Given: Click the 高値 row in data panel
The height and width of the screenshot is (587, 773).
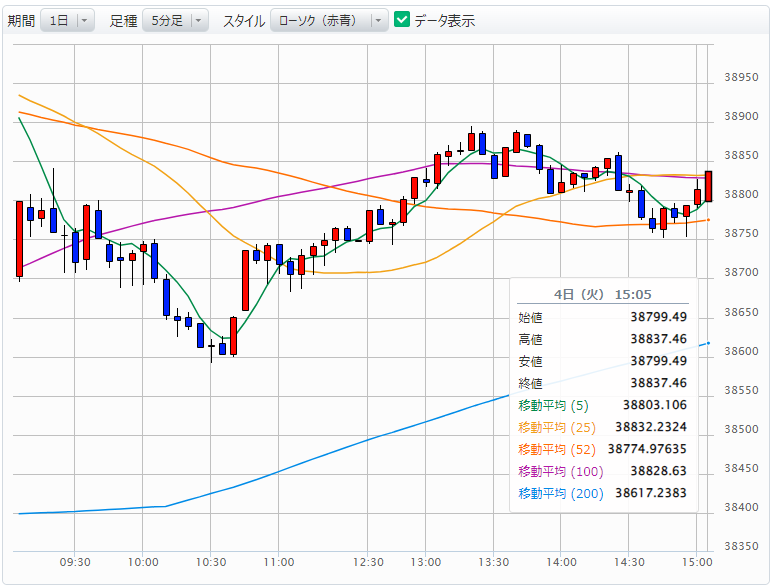Looking at the screenshot, I should 602,339.
